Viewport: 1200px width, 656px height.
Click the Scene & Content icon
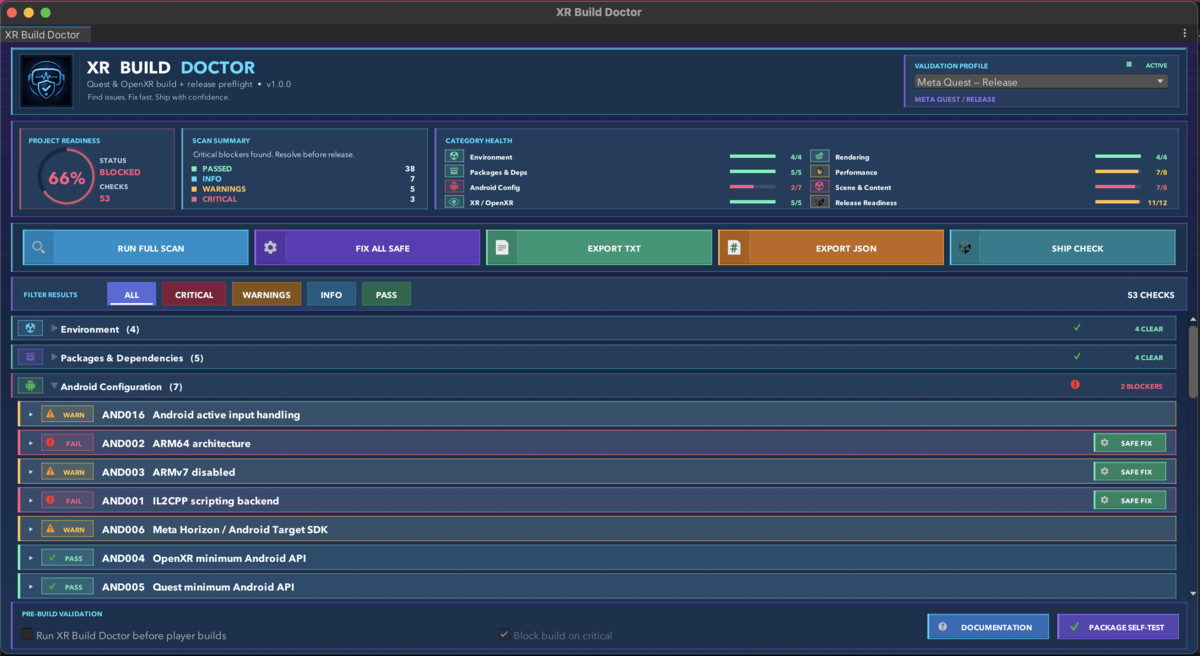pyautogui.click(x=820, y=187)
